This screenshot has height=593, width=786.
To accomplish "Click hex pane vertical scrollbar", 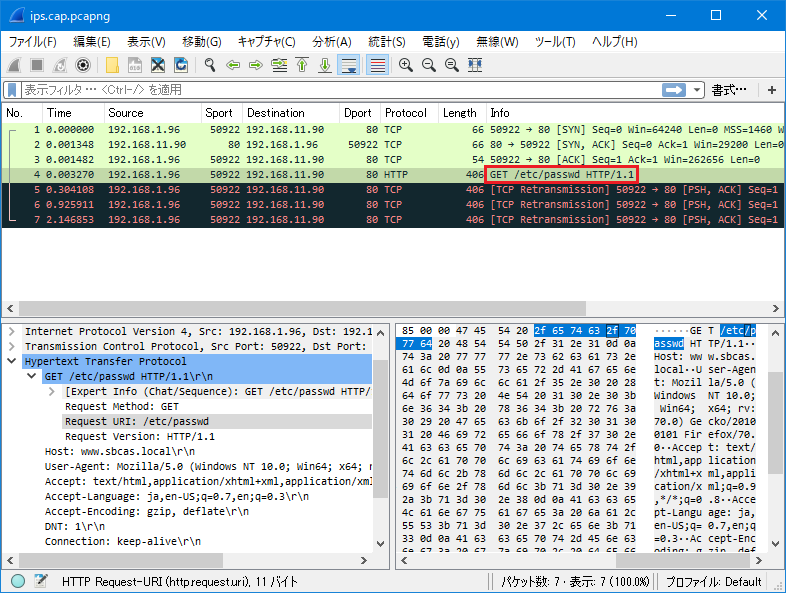I will point(775,423).
